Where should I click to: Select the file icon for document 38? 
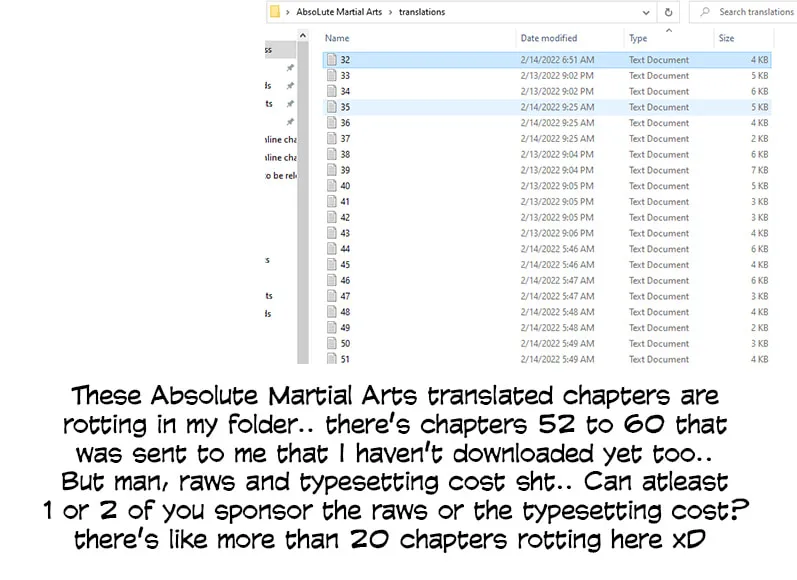click(332, 154)
